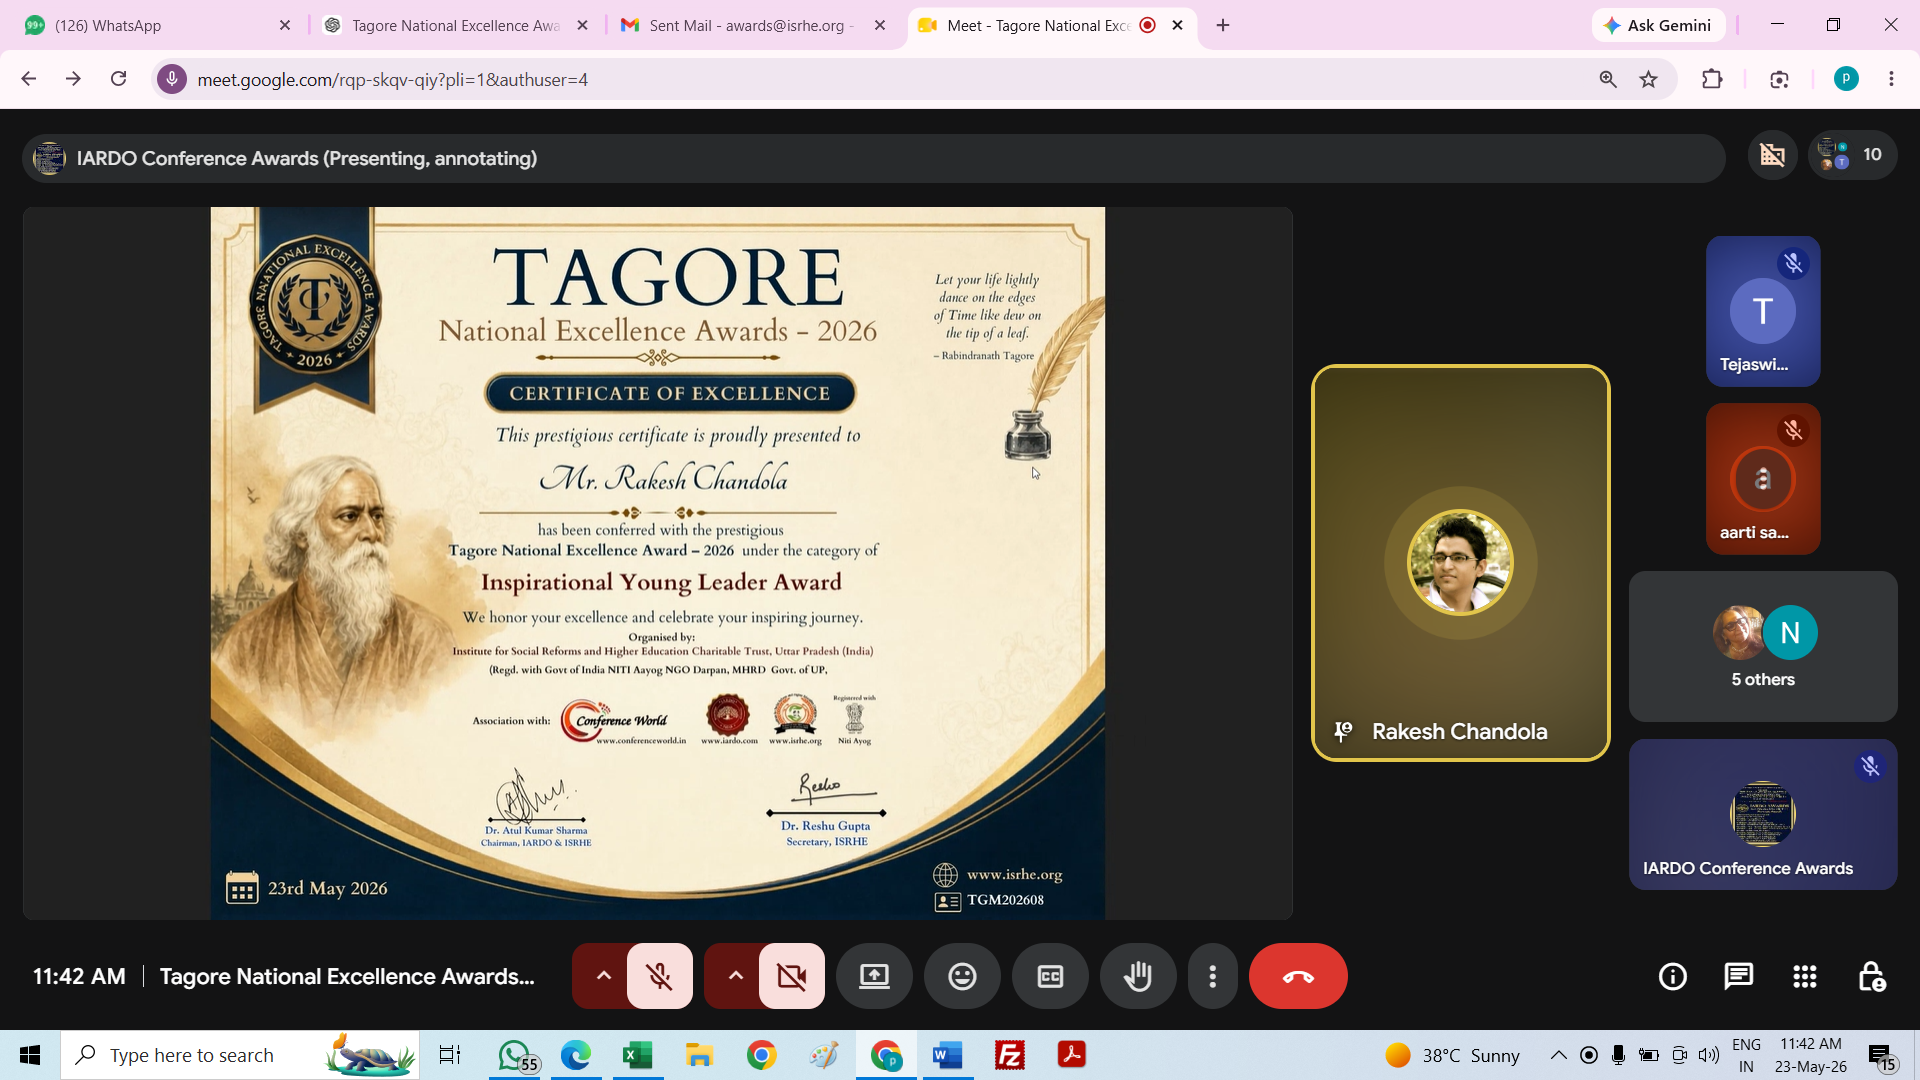Open the emoji reactions button
The image size is (1920, 1080).
pos(962,976)
